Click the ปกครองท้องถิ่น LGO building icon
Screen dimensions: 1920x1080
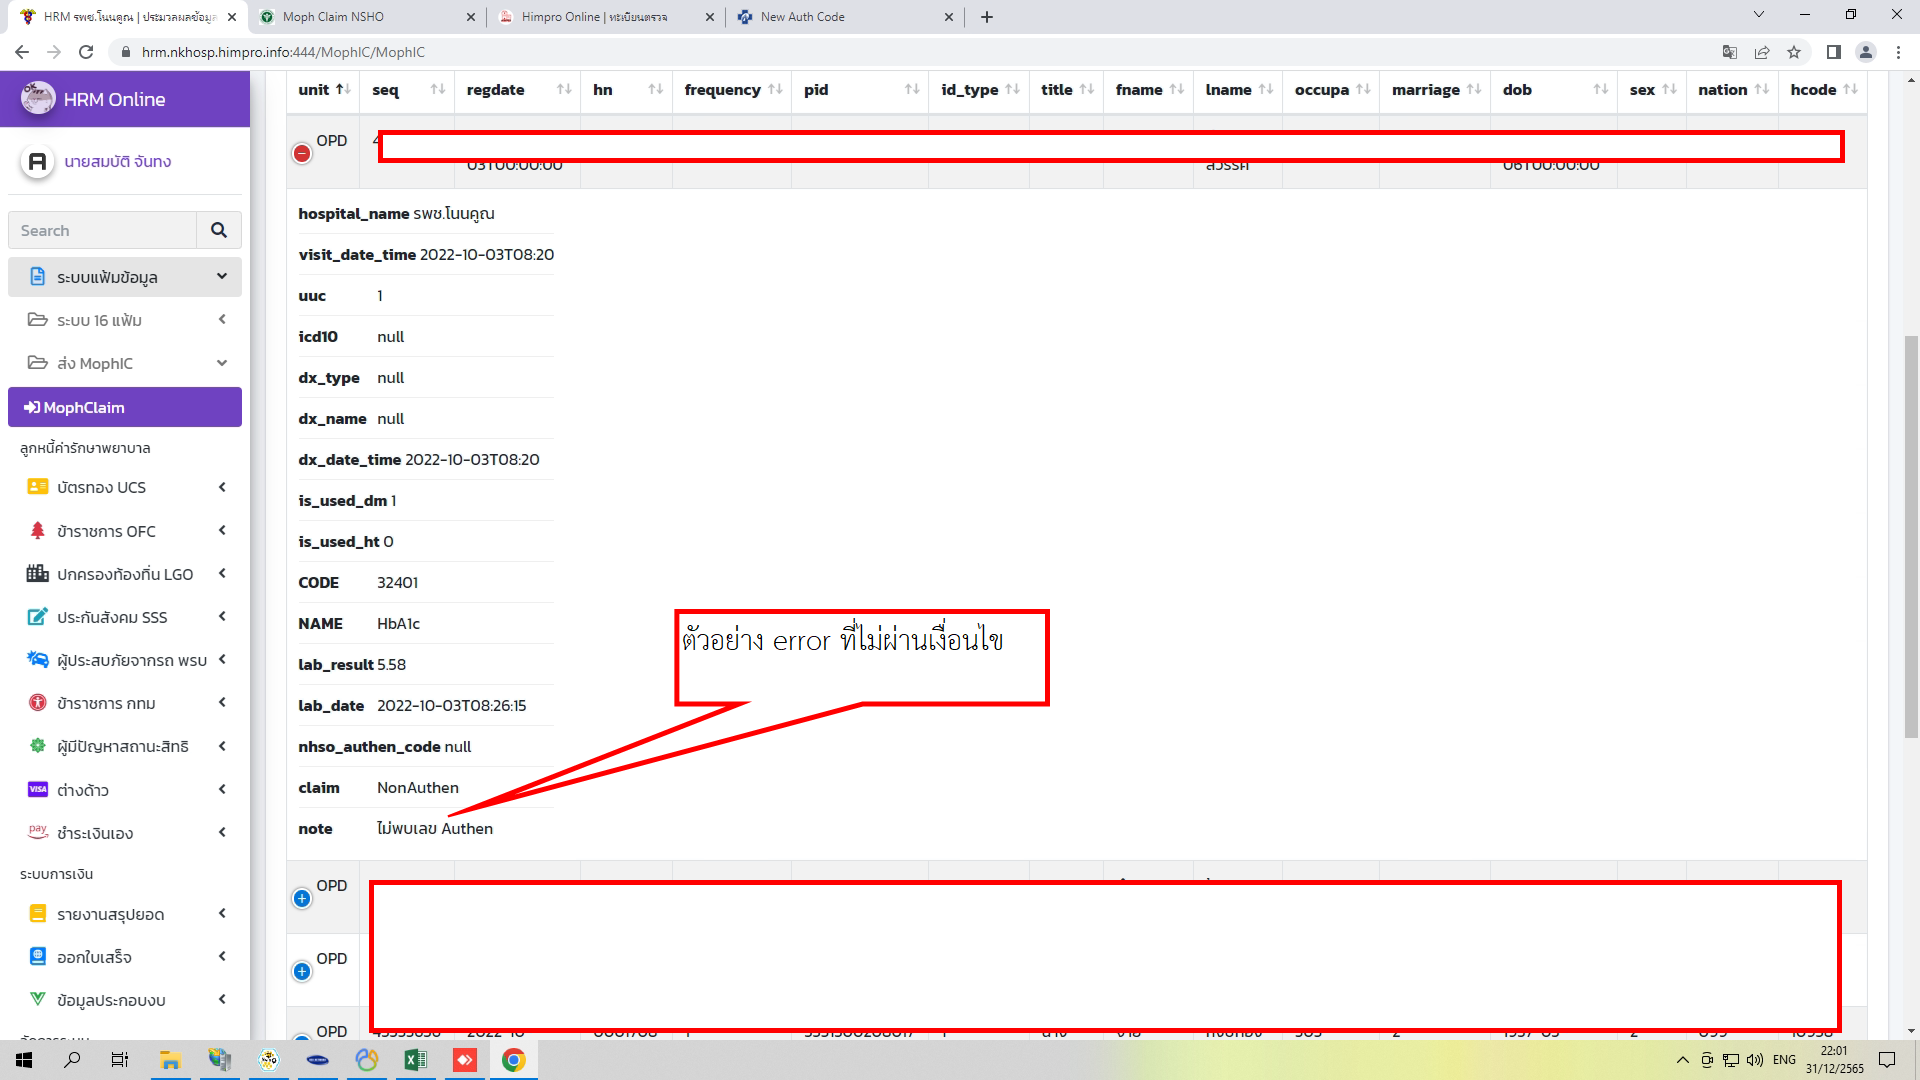click(x=38, y=574)
